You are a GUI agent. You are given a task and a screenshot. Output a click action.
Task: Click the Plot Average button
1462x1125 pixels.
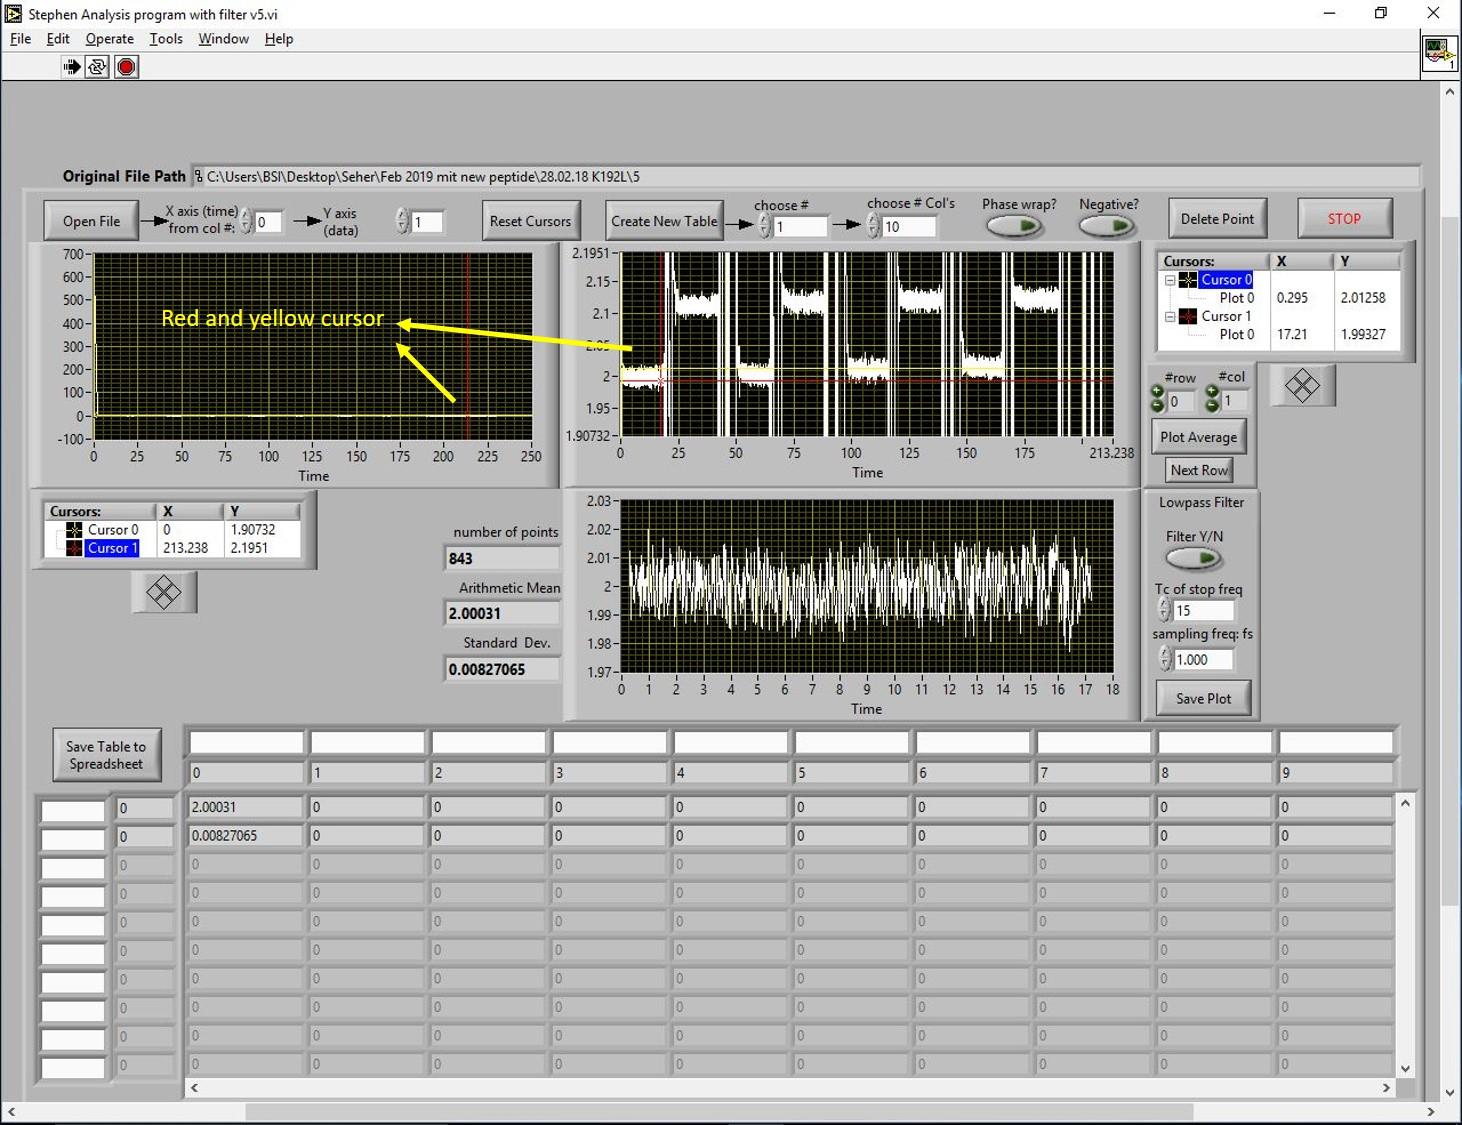[1198, 437]
